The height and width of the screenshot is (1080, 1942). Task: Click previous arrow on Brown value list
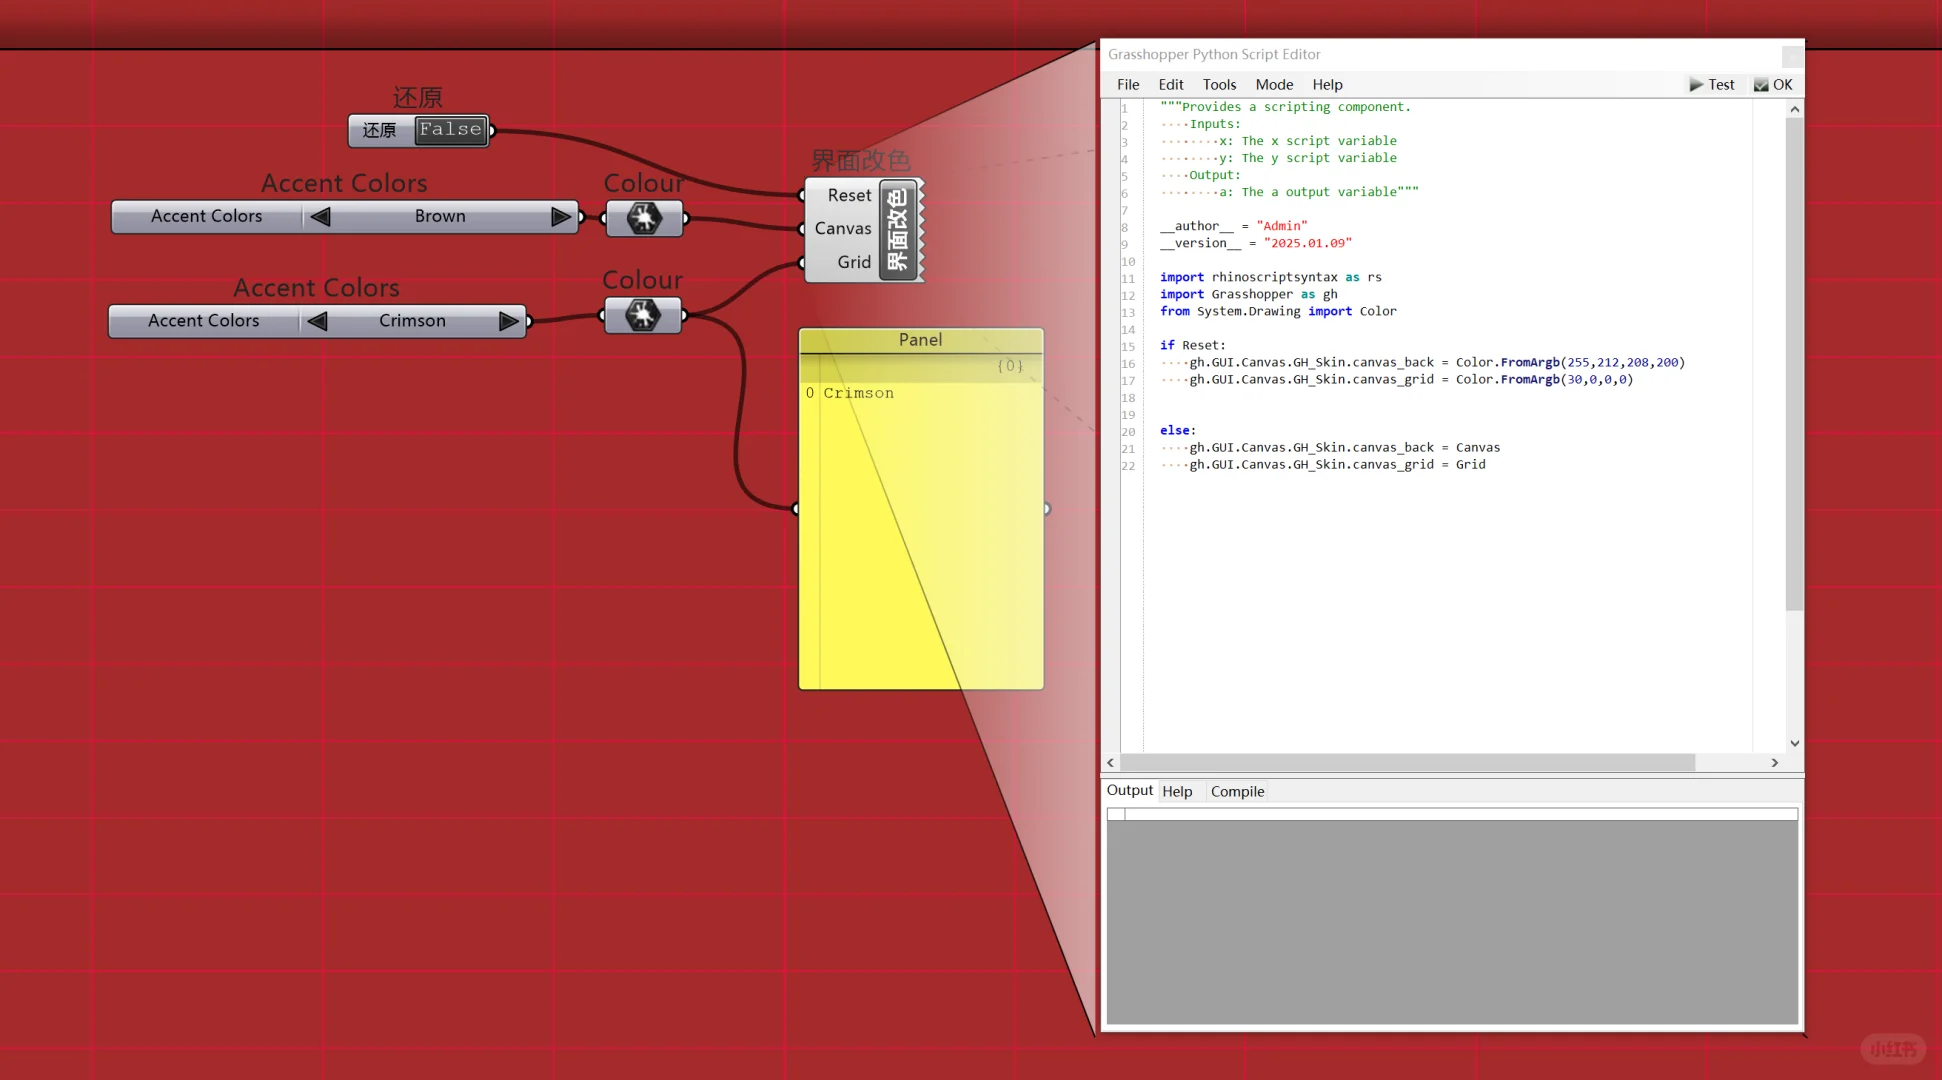(320, 216)
